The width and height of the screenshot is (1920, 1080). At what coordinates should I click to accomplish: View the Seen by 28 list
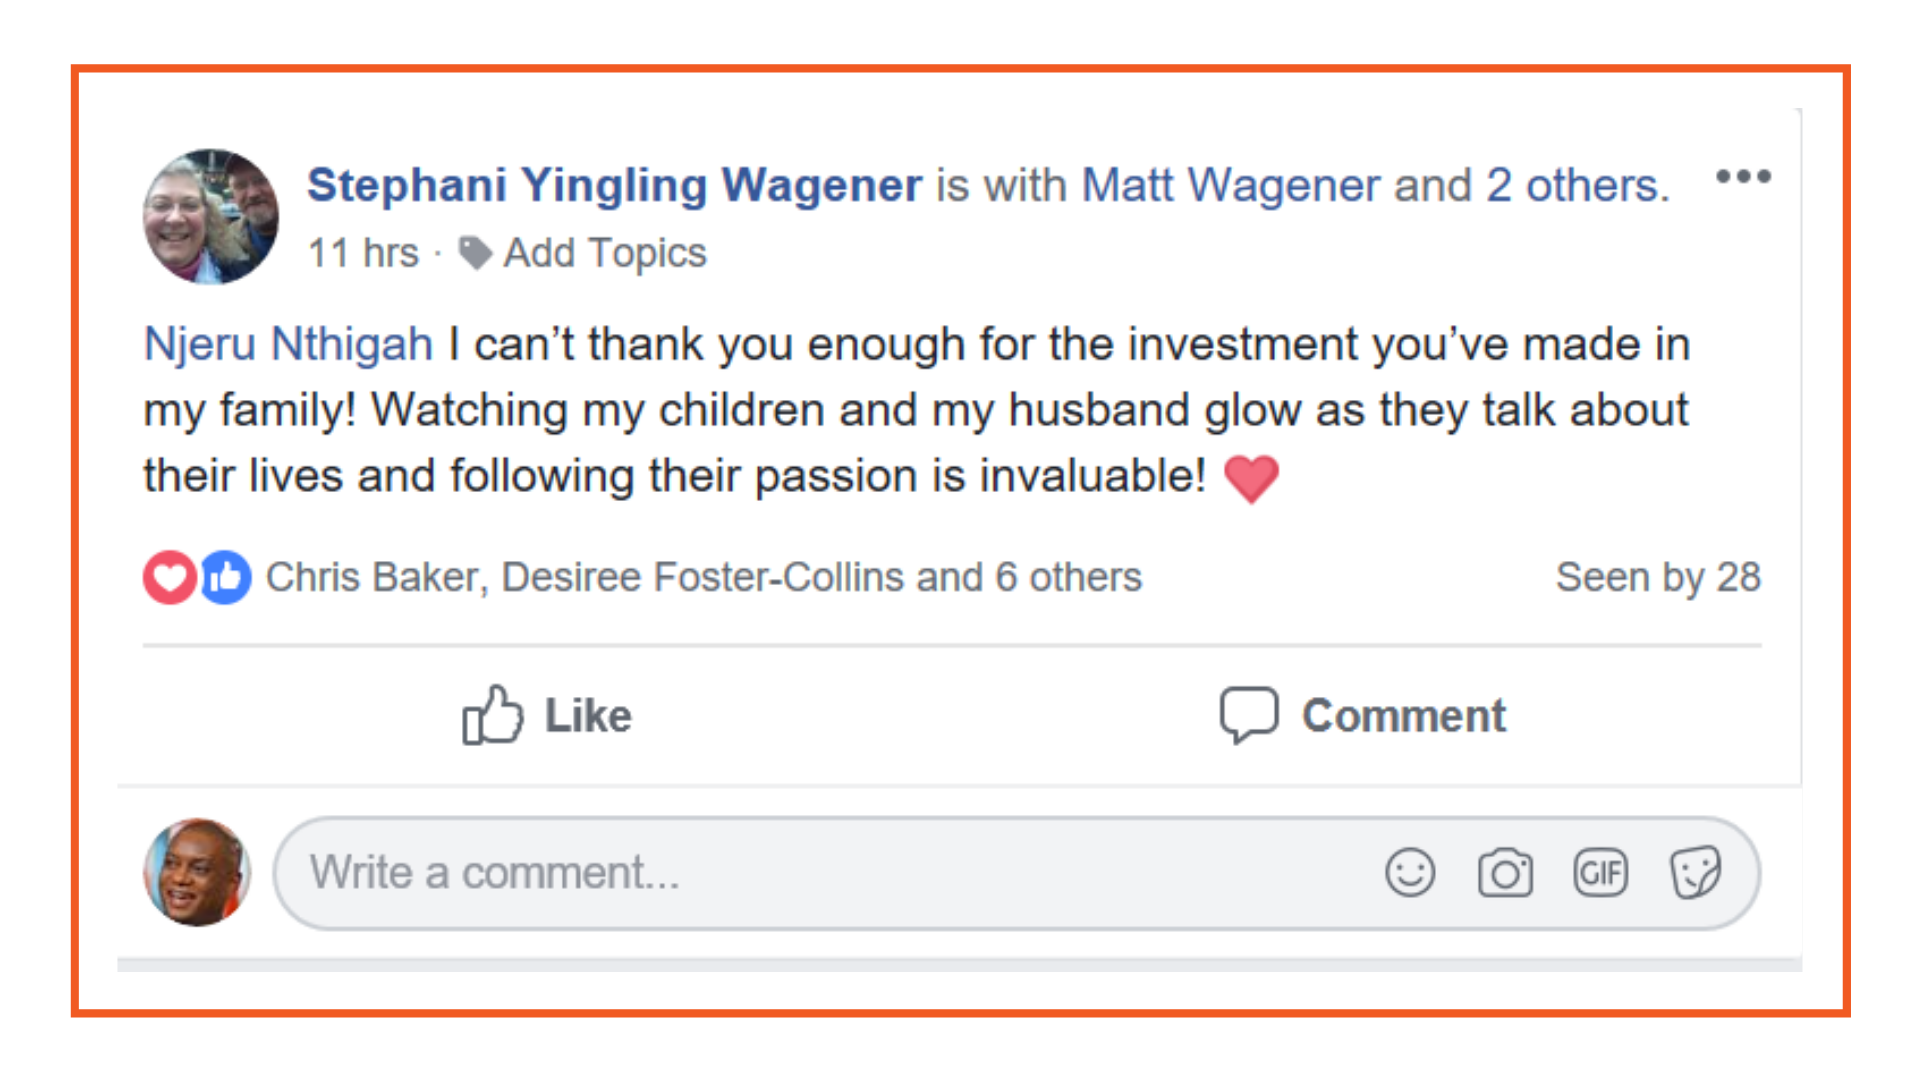pyautogui.click(x=1658, y=578)
